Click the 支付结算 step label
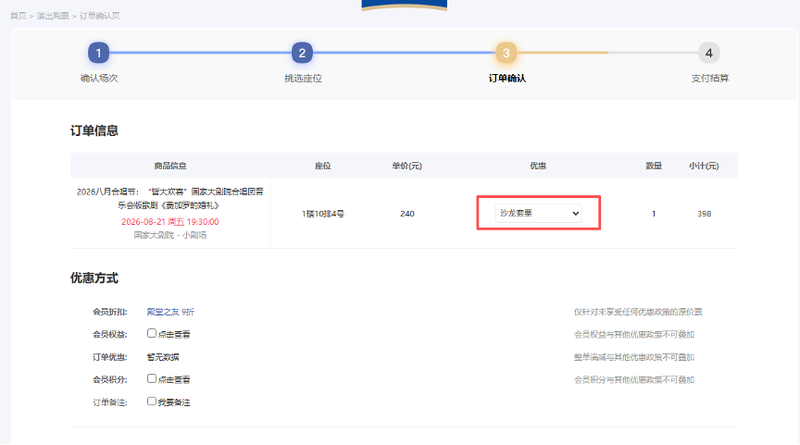This screenshot has width=800, height=445. [710, 78]
